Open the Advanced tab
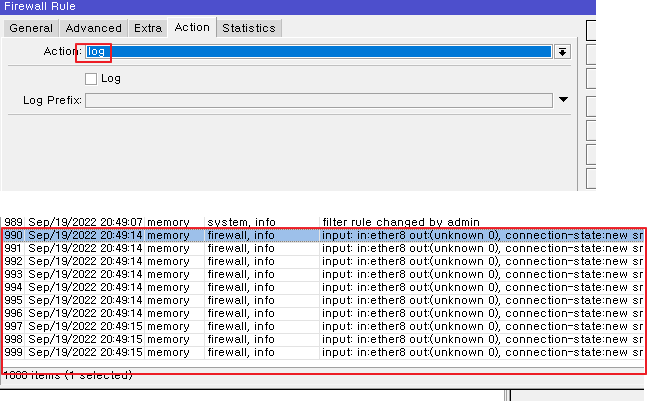The height and width of the screenshot is (401, 652). (x=94, y=28)
